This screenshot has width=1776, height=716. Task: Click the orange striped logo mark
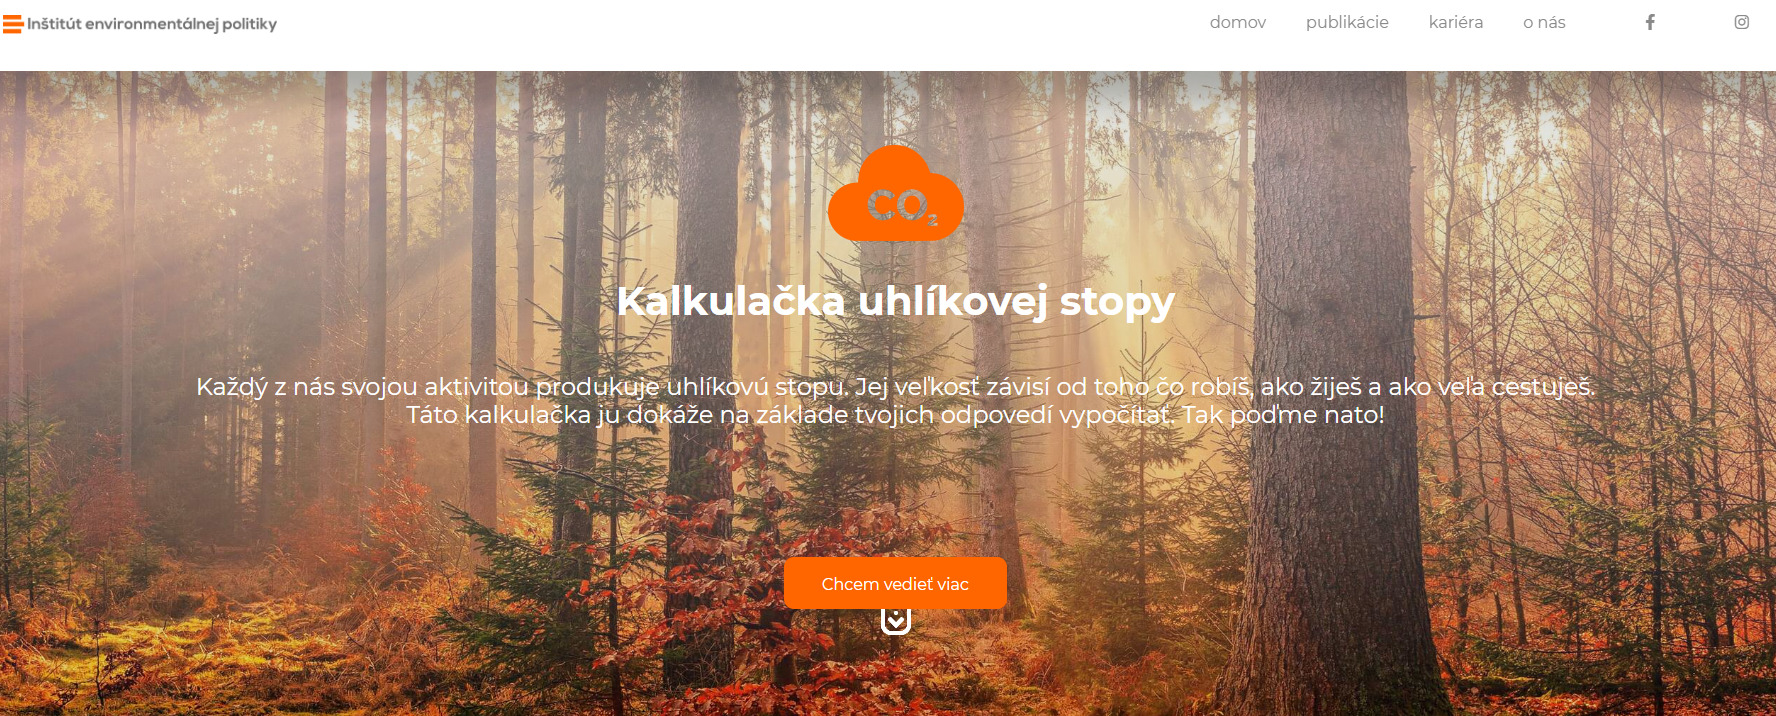pyautogui.click(x=13, y=24)
